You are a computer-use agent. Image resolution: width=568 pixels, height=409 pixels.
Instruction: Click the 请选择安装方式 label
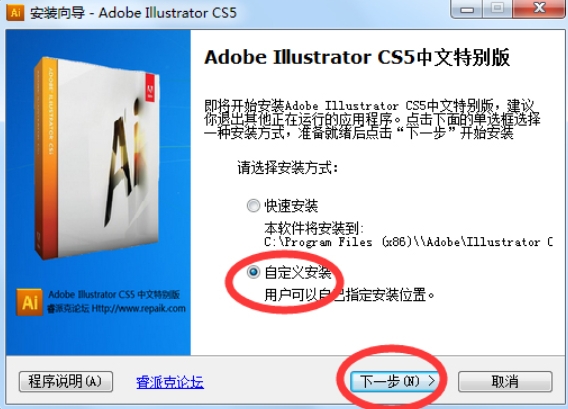[x=288, y=168]
